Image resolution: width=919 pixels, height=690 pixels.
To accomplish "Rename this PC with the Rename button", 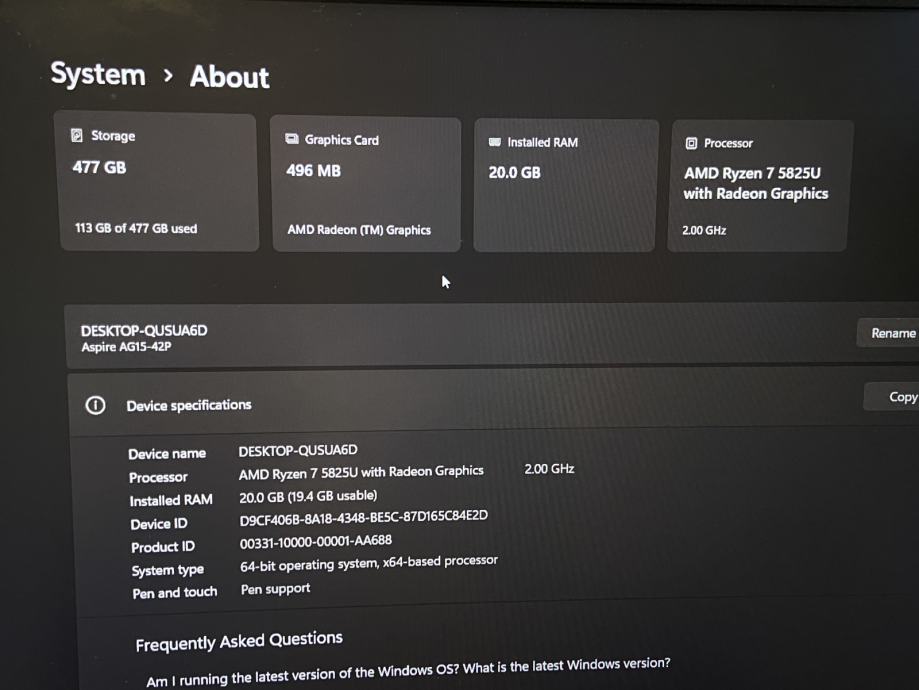I will (889, 333).
